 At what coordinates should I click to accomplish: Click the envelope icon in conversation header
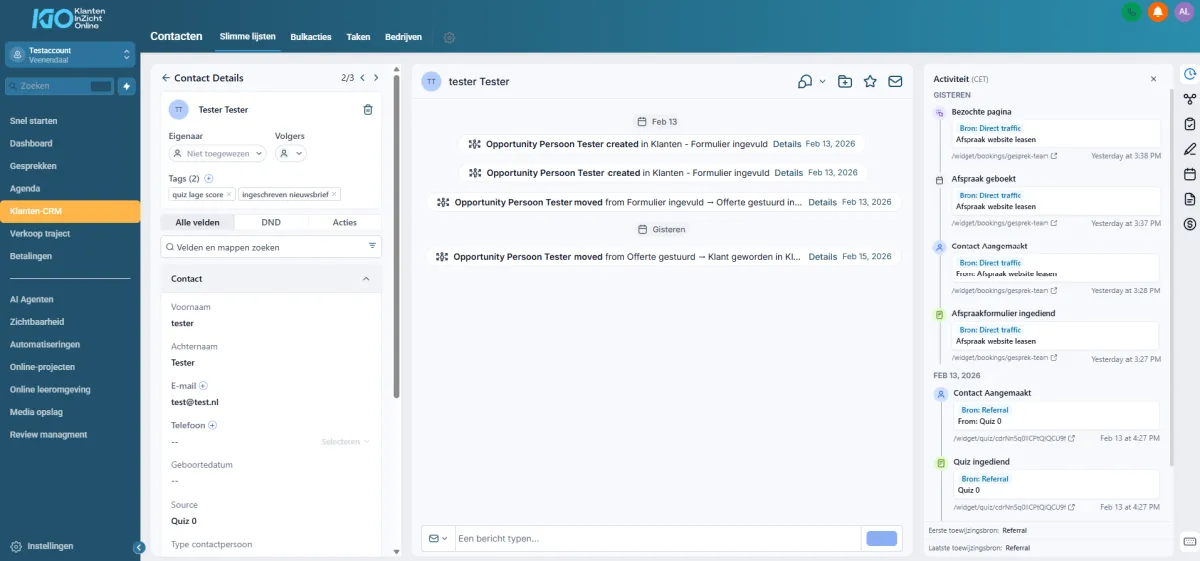pos(895,81)
